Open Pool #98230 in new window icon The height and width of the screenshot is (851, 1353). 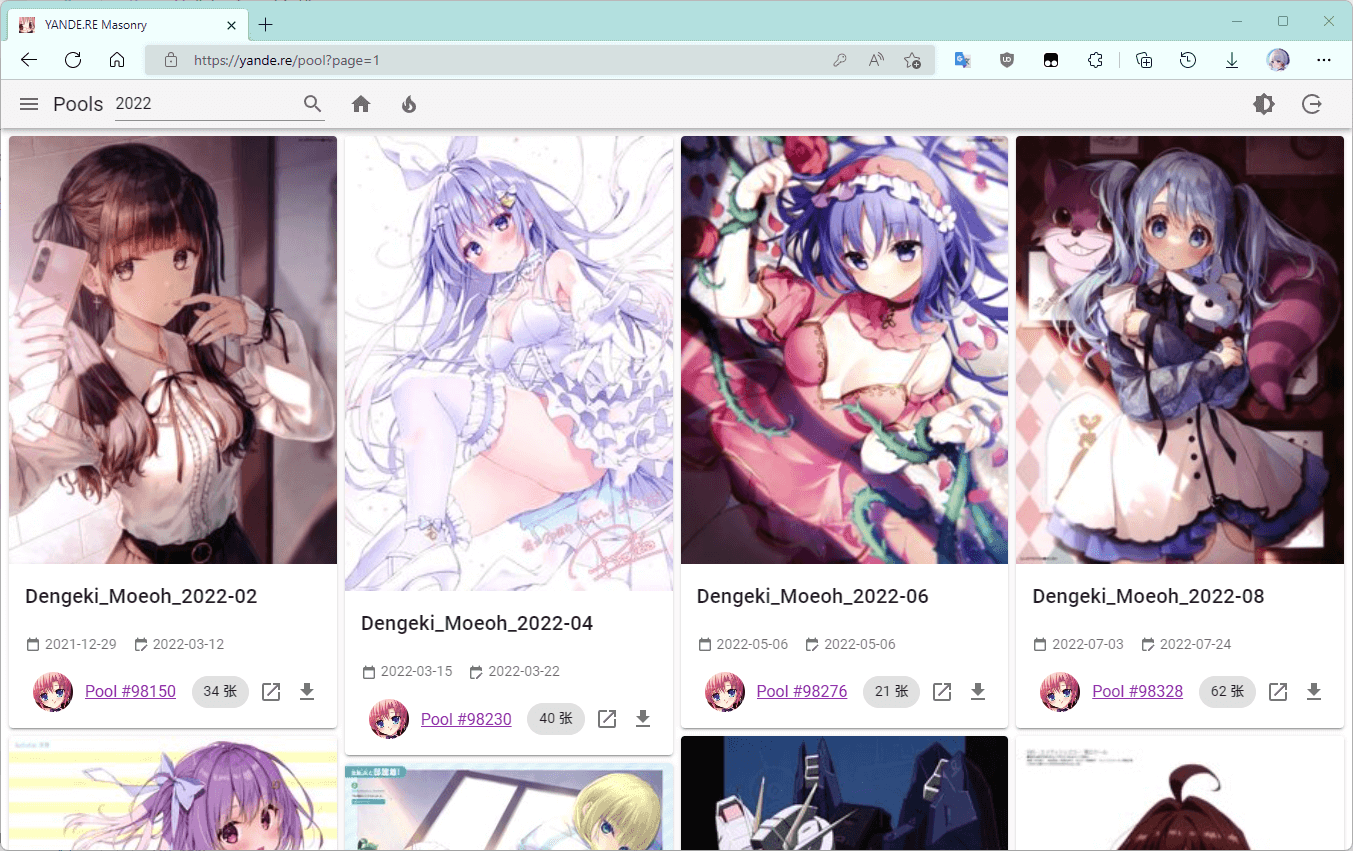coord(607,718)
